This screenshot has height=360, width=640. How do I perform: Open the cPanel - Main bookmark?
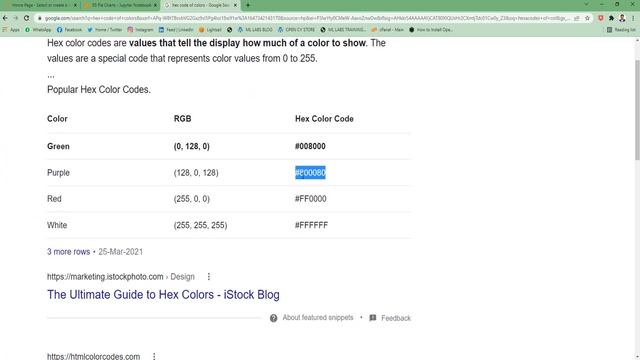click(387, 30)
